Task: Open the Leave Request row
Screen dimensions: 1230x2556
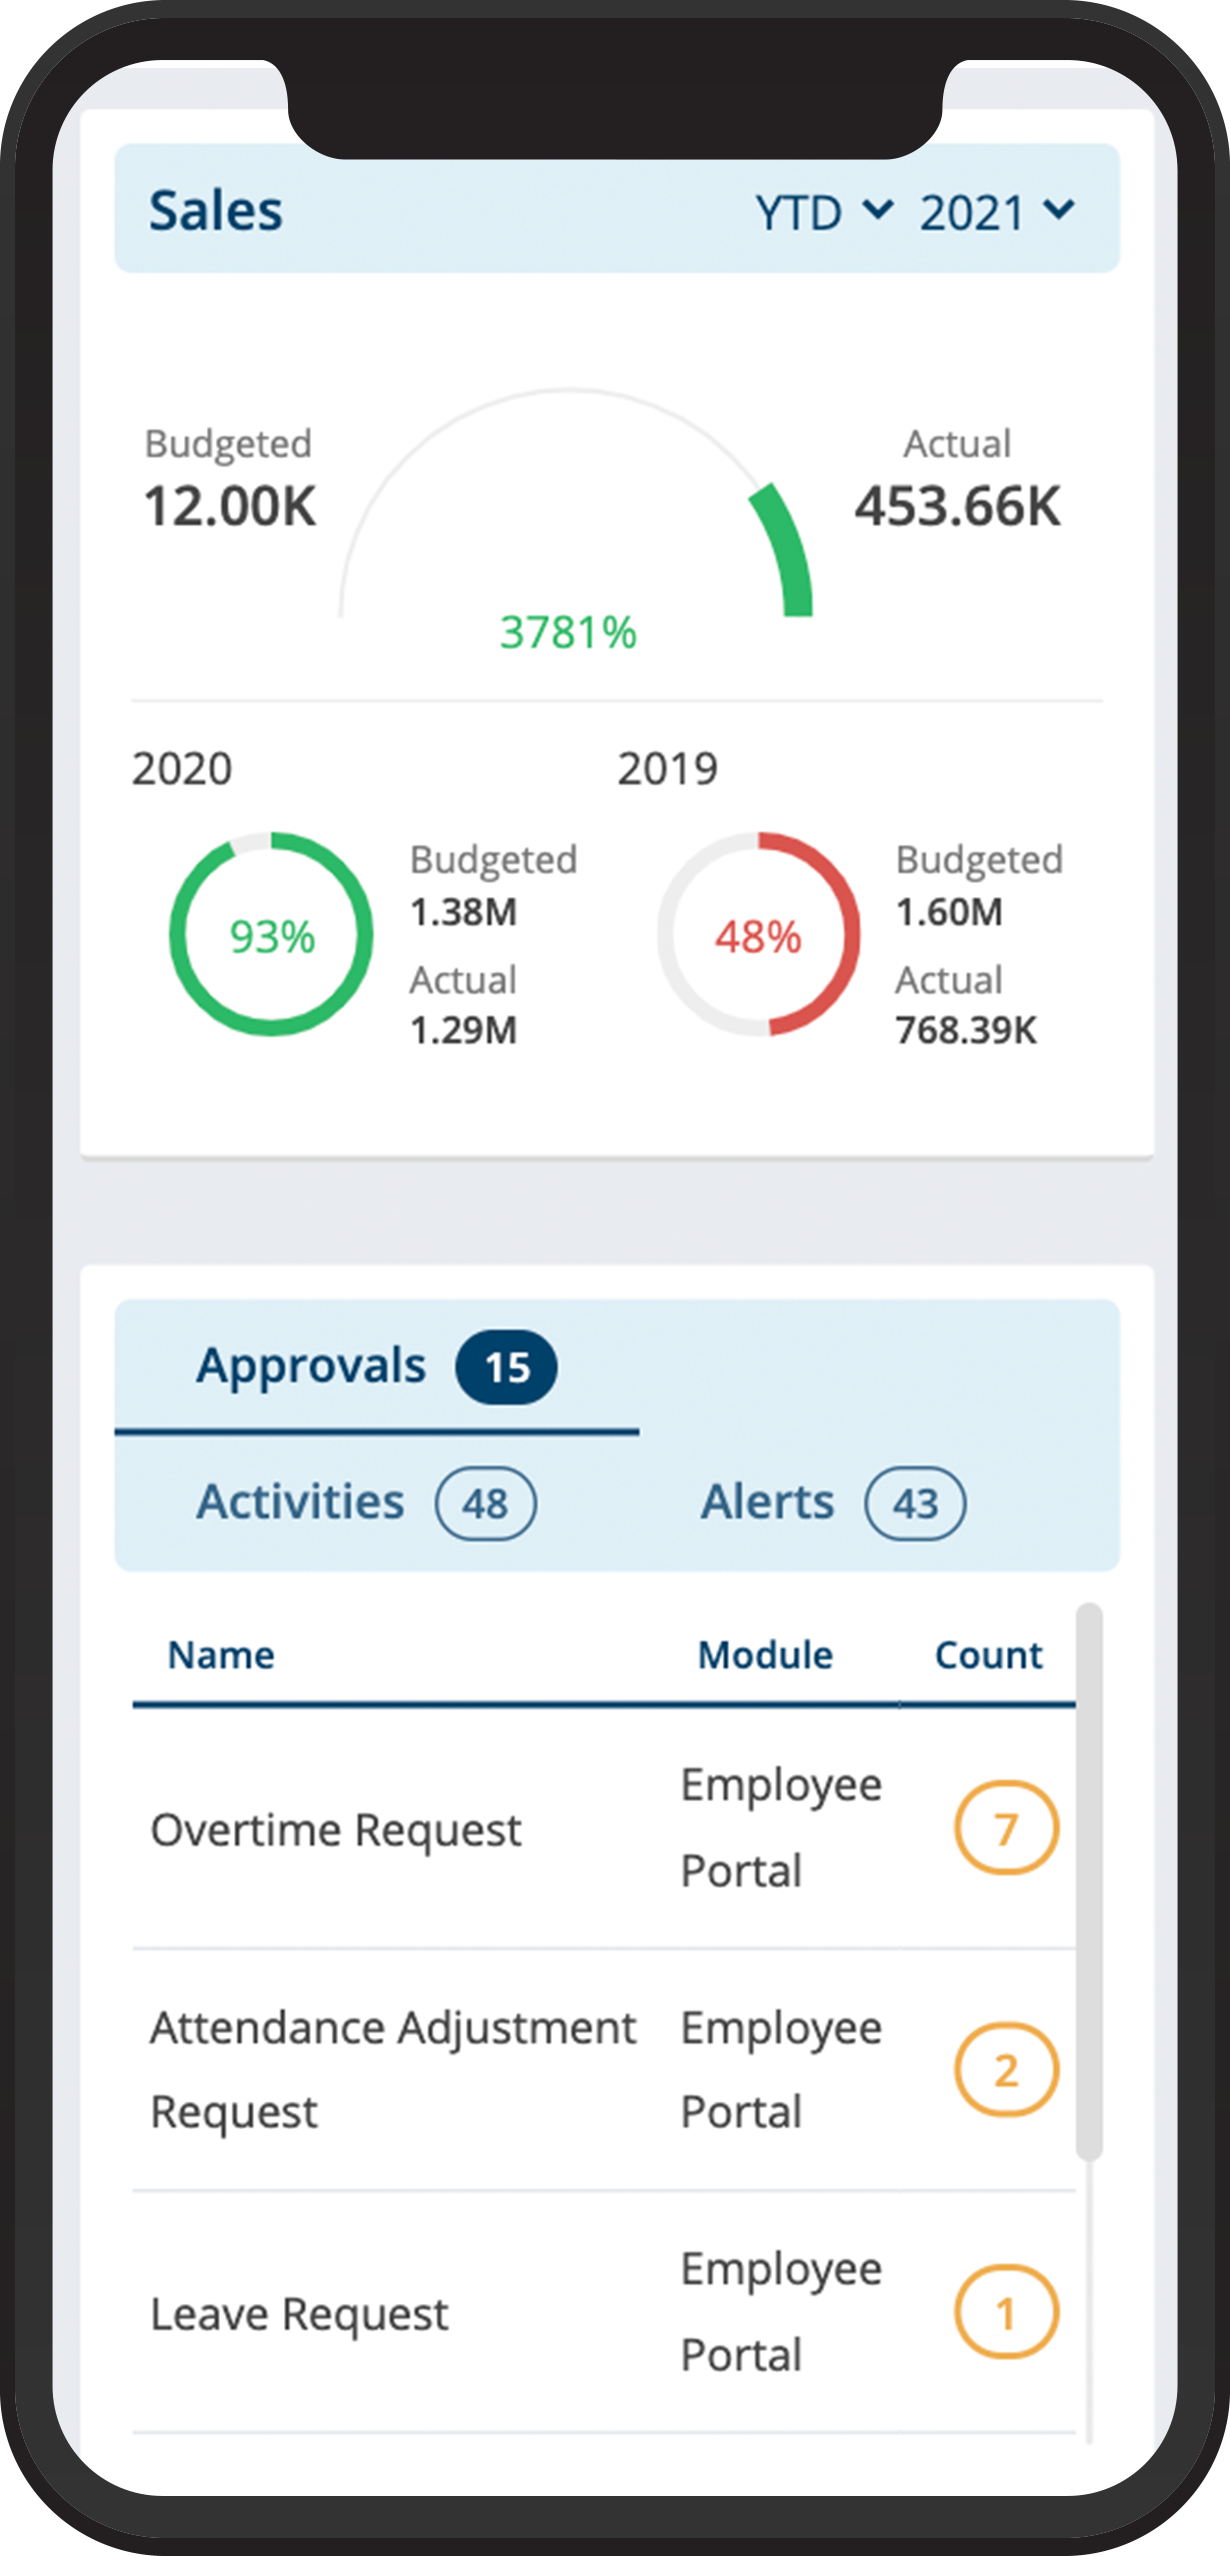Action: coord(299,2314)
